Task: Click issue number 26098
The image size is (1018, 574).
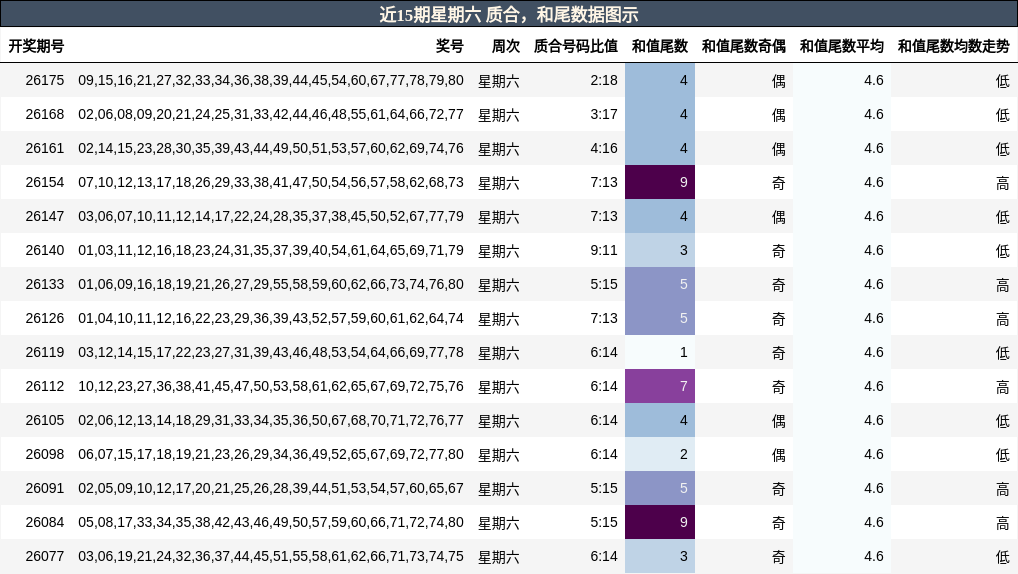Action: 45,454
